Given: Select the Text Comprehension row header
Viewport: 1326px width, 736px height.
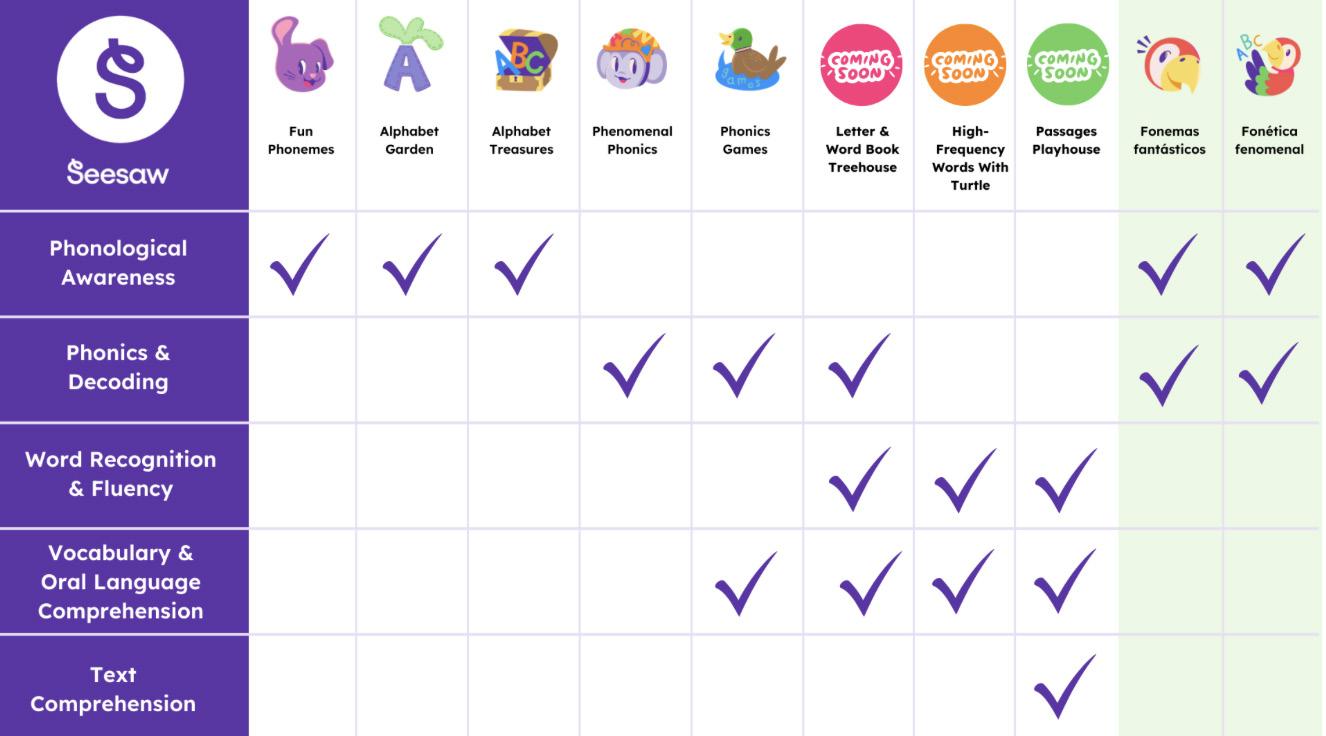Looking at the screenshot, I should pos(113,689).
